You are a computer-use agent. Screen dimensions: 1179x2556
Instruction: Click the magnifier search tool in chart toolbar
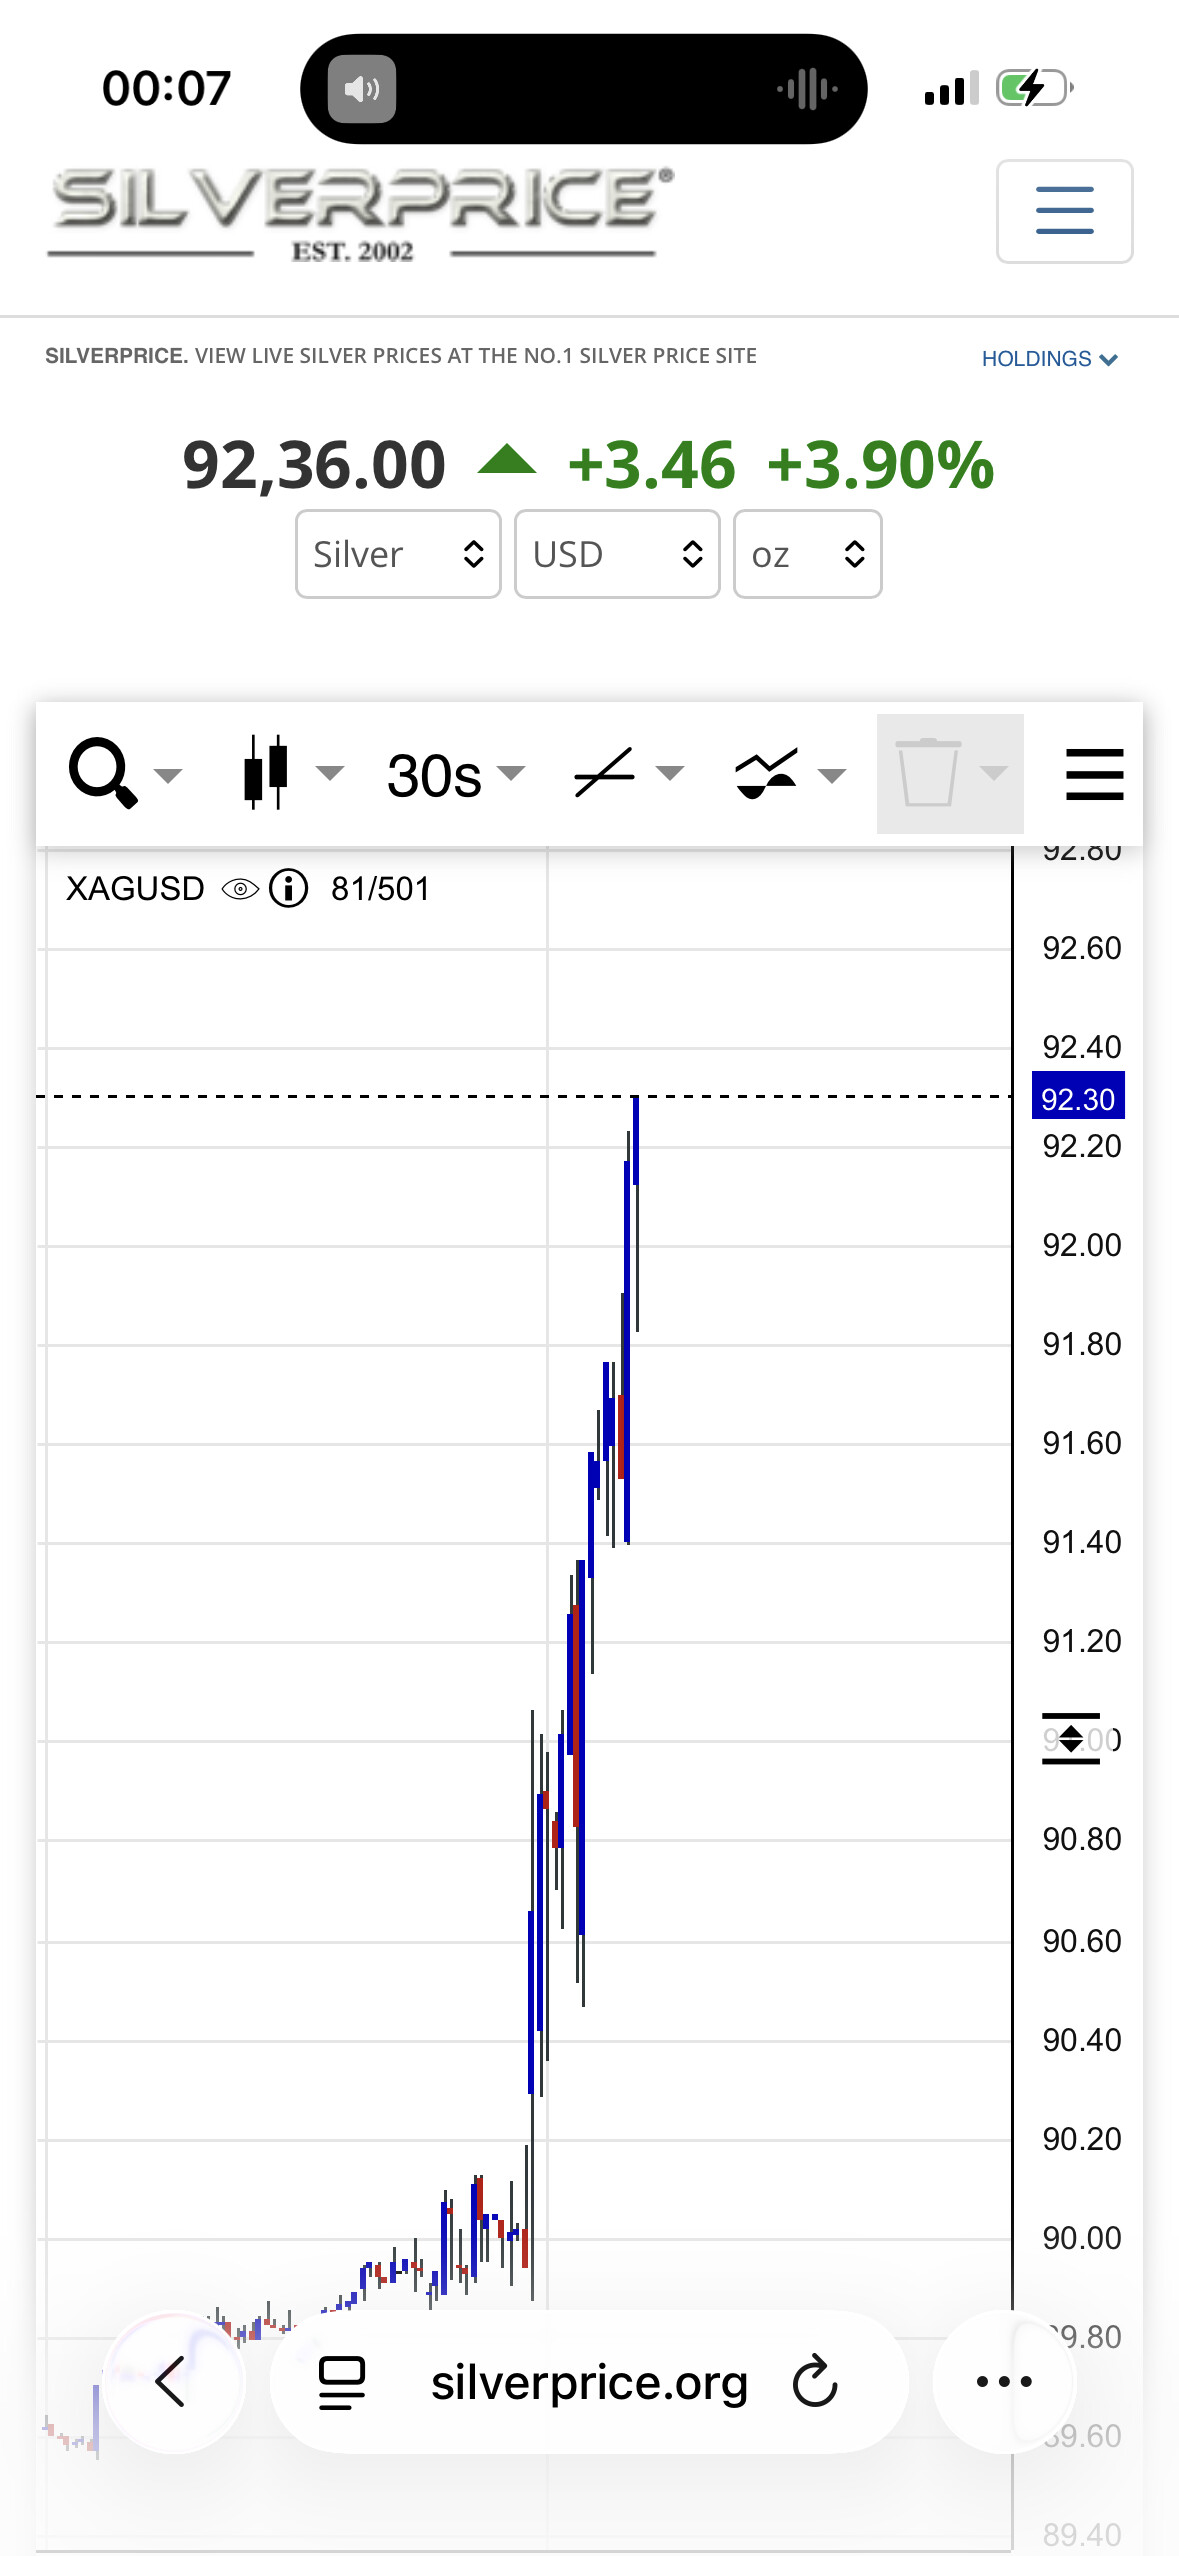pos(103,773)
